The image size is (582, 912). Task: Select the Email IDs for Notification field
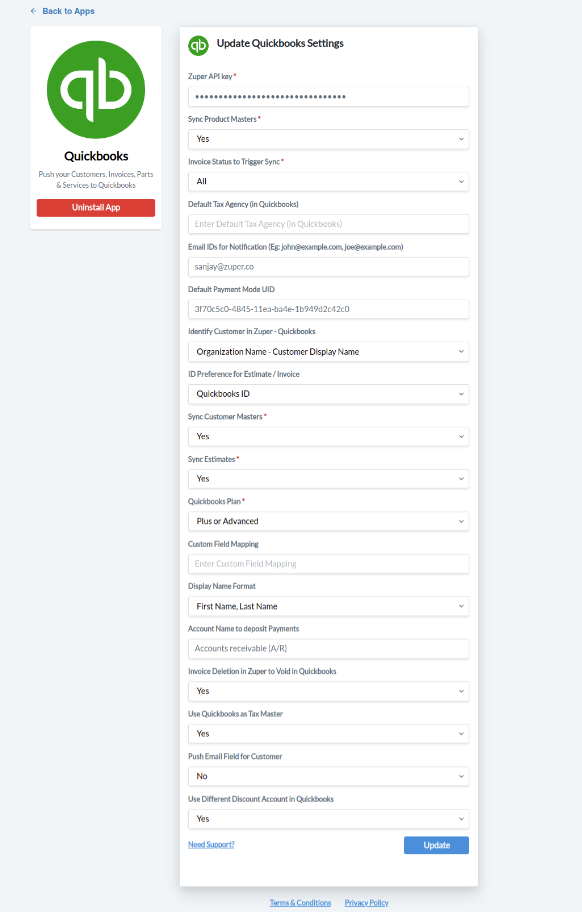(x=328, y=266)
